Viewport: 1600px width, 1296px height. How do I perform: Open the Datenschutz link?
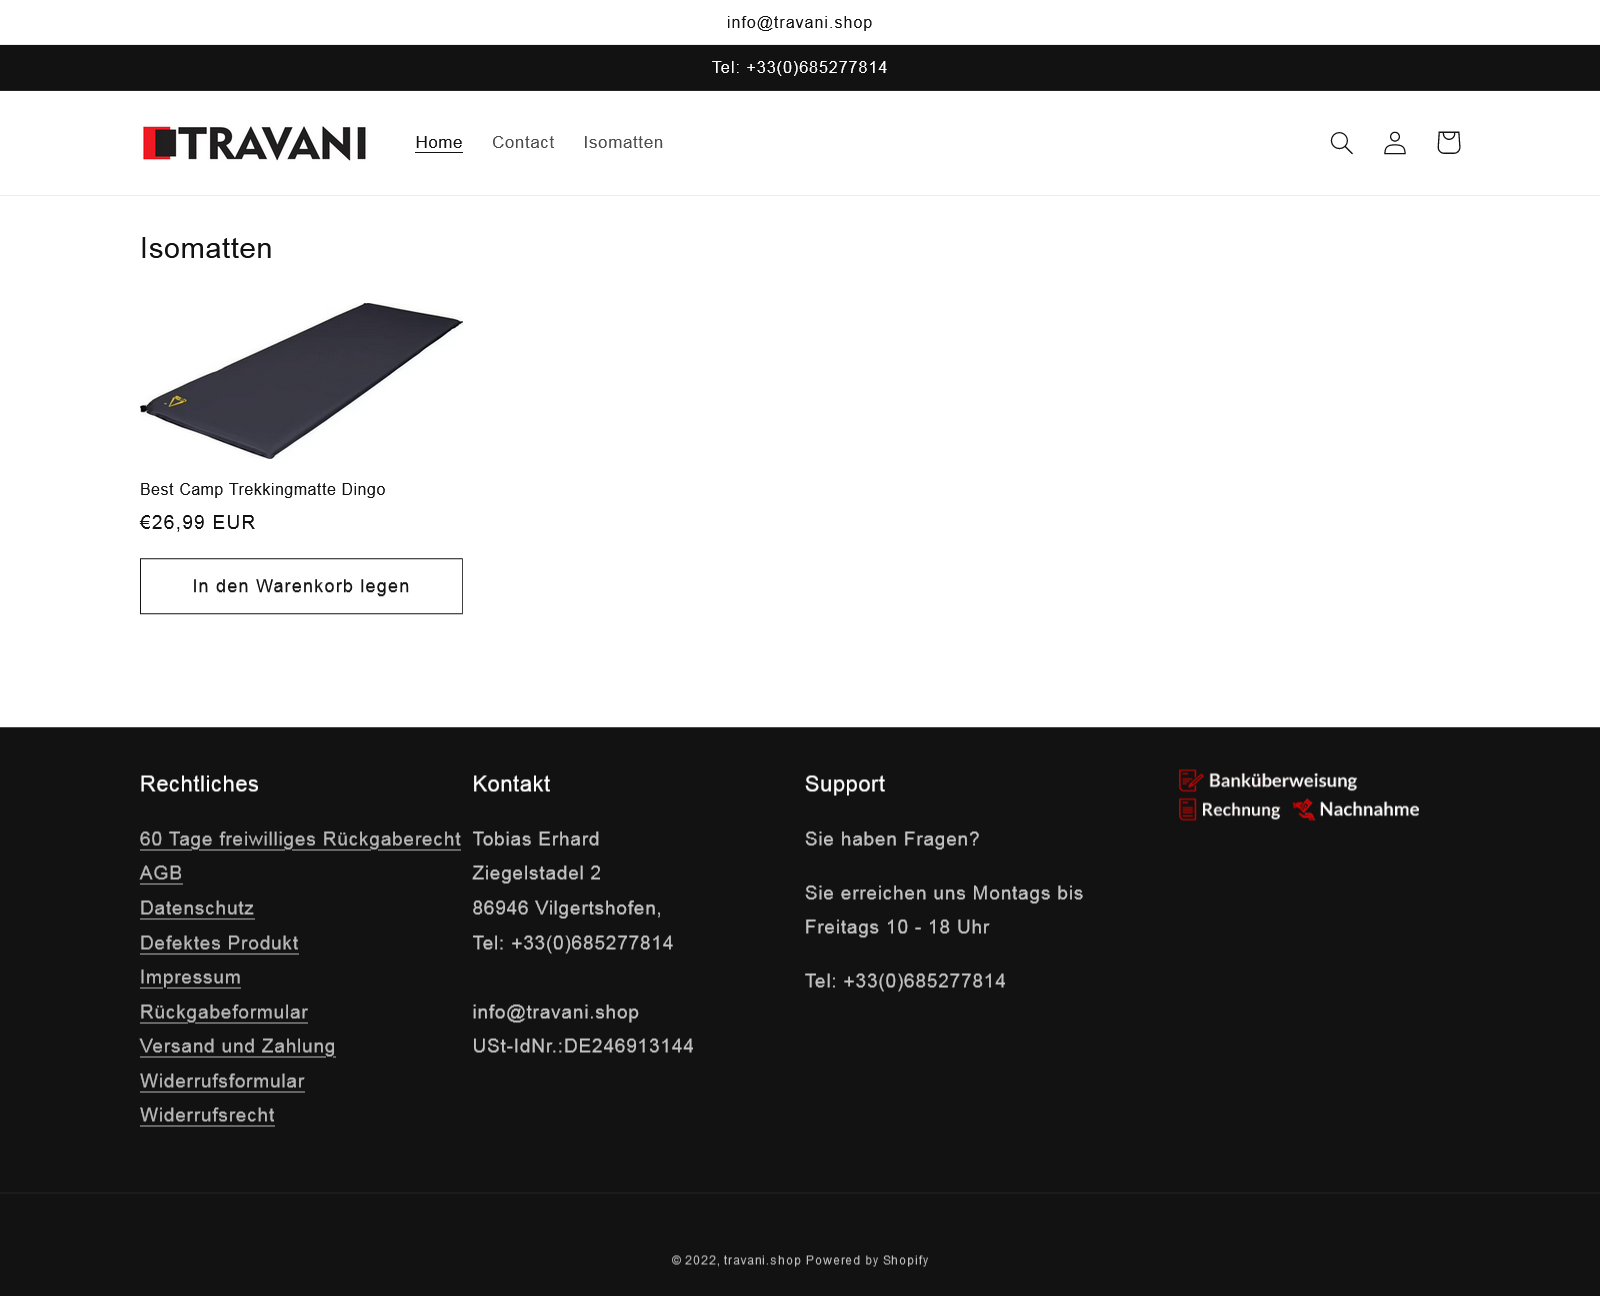click(x=197, y=908)
